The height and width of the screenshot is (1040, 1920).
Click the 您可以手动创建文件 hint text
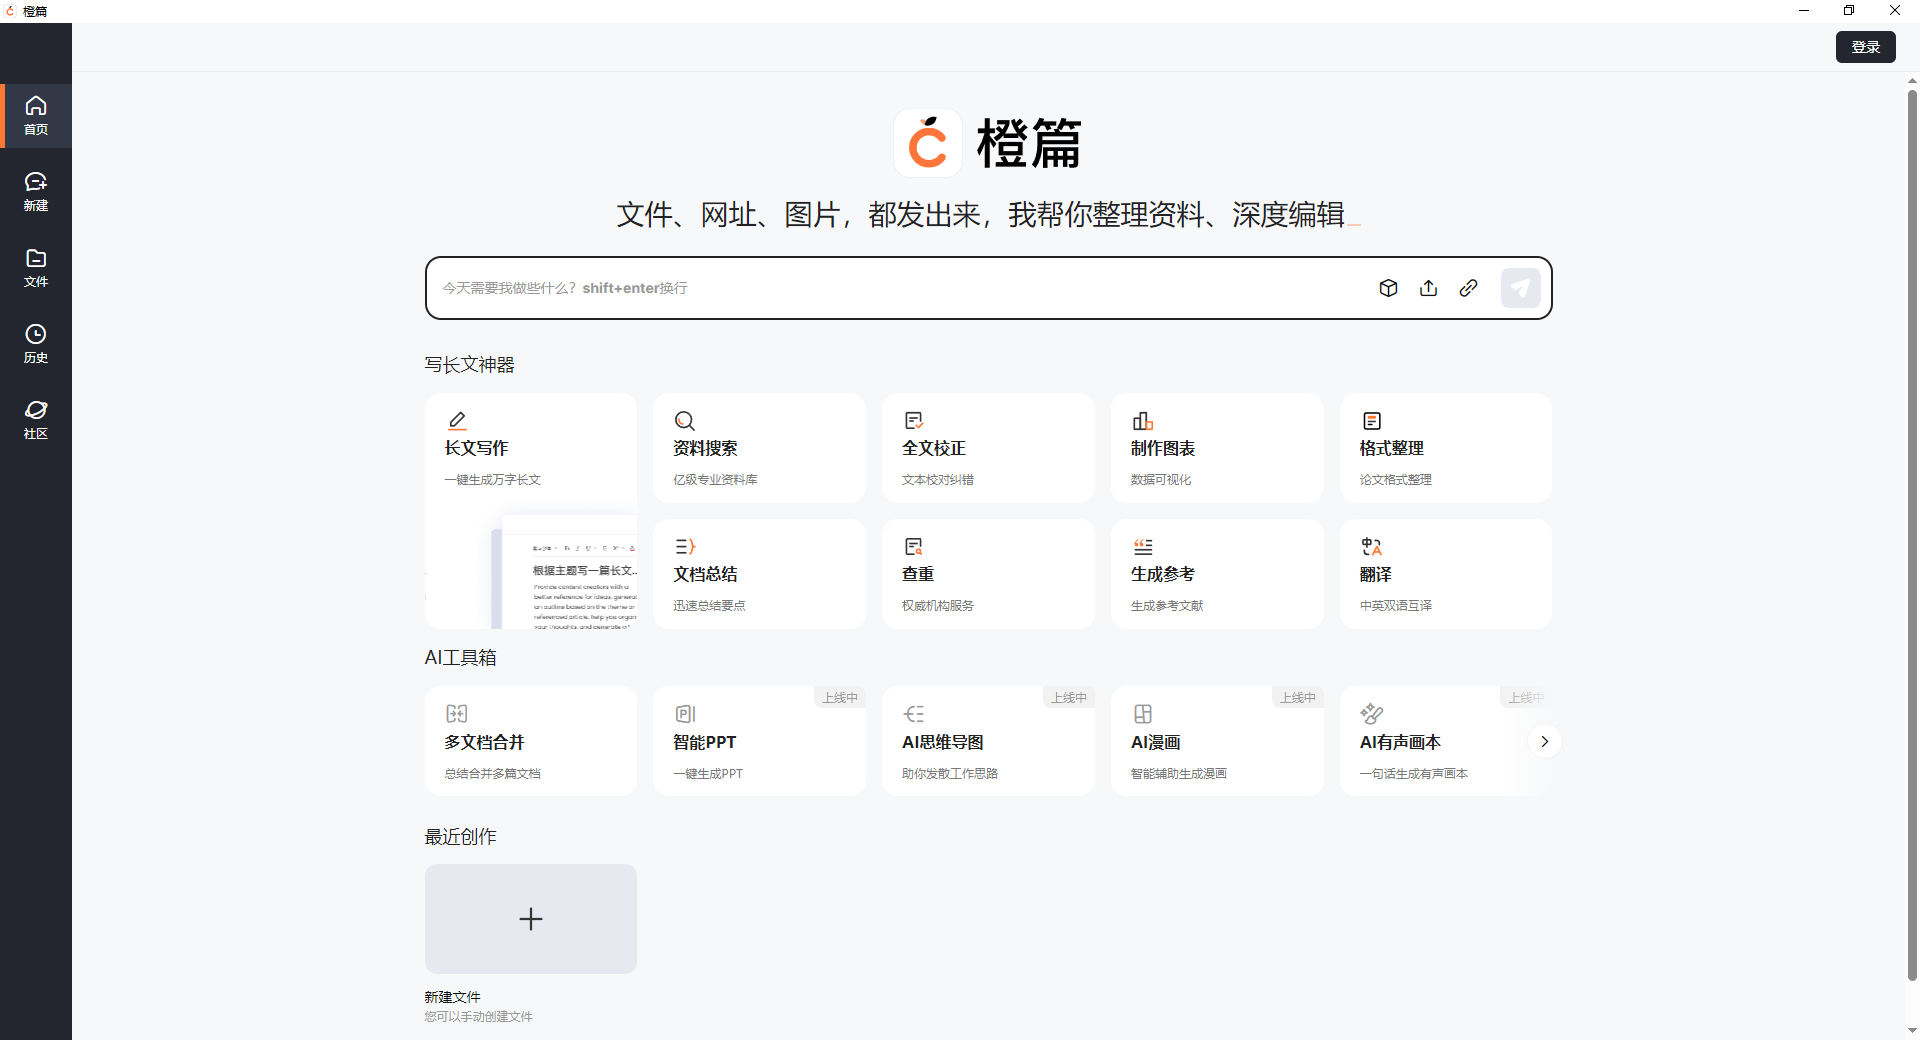478,1017
